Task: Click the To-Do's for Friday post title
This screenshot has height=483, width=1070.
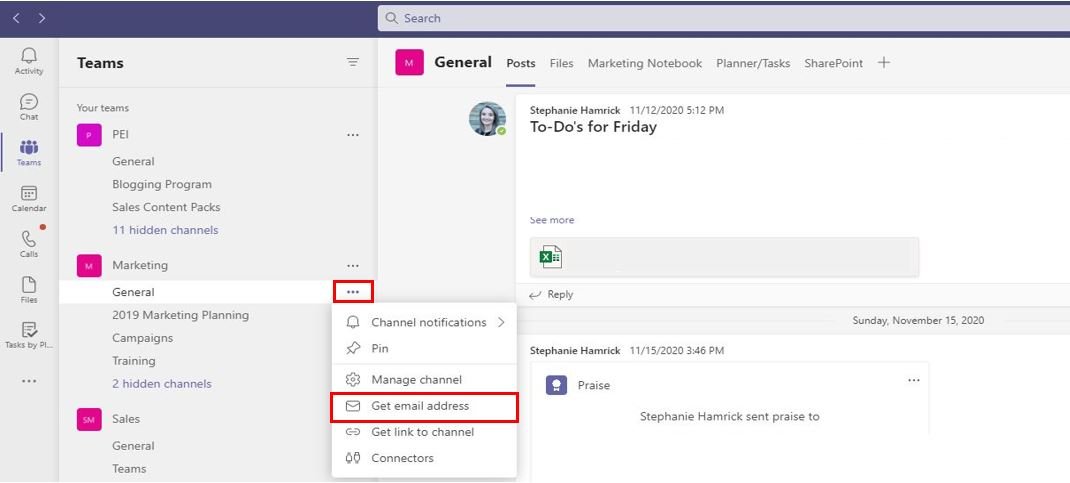Action: coord(593,127)
